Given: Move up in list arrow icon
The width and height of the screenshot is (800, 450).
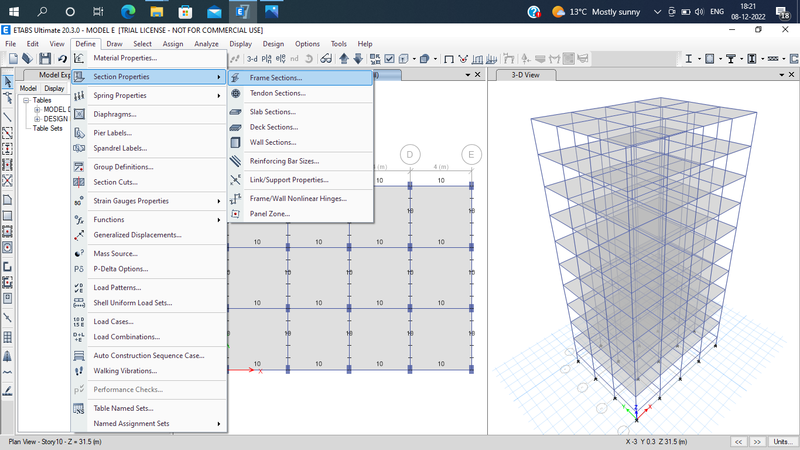Looking at the screenshot, I should 344,59.
